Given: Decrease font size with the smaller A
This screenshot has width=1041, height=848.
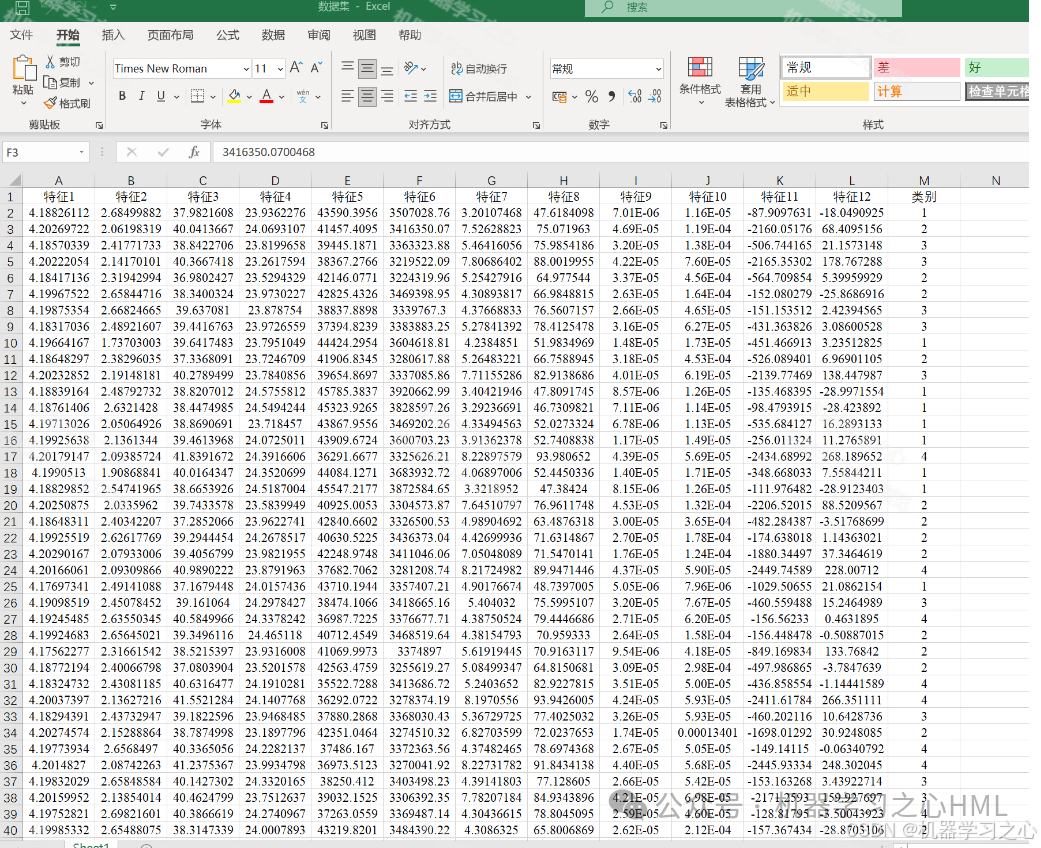Looking at the screenshot, I should [316, 68].
